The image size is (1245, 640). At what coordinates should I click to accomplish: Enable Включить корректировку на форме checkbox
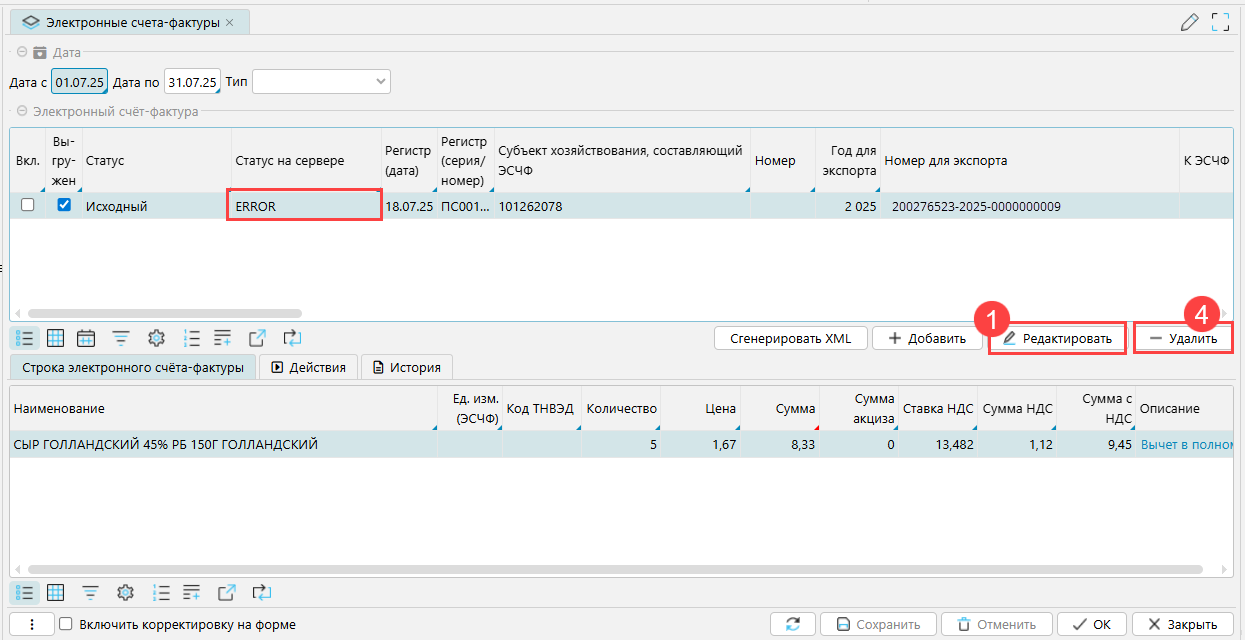coord(66,624)
